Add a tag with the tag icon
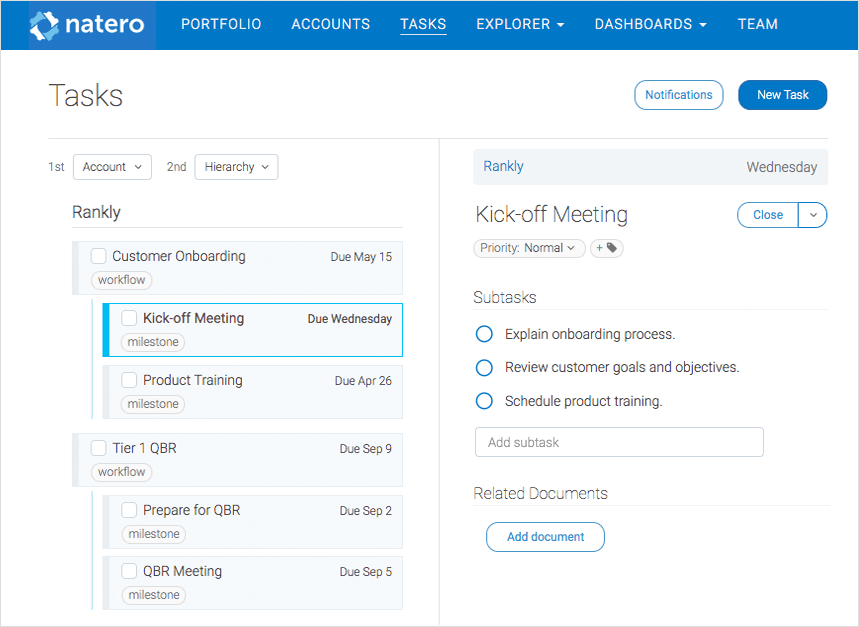This screenshot has width=859, height=627. (606, 248)
